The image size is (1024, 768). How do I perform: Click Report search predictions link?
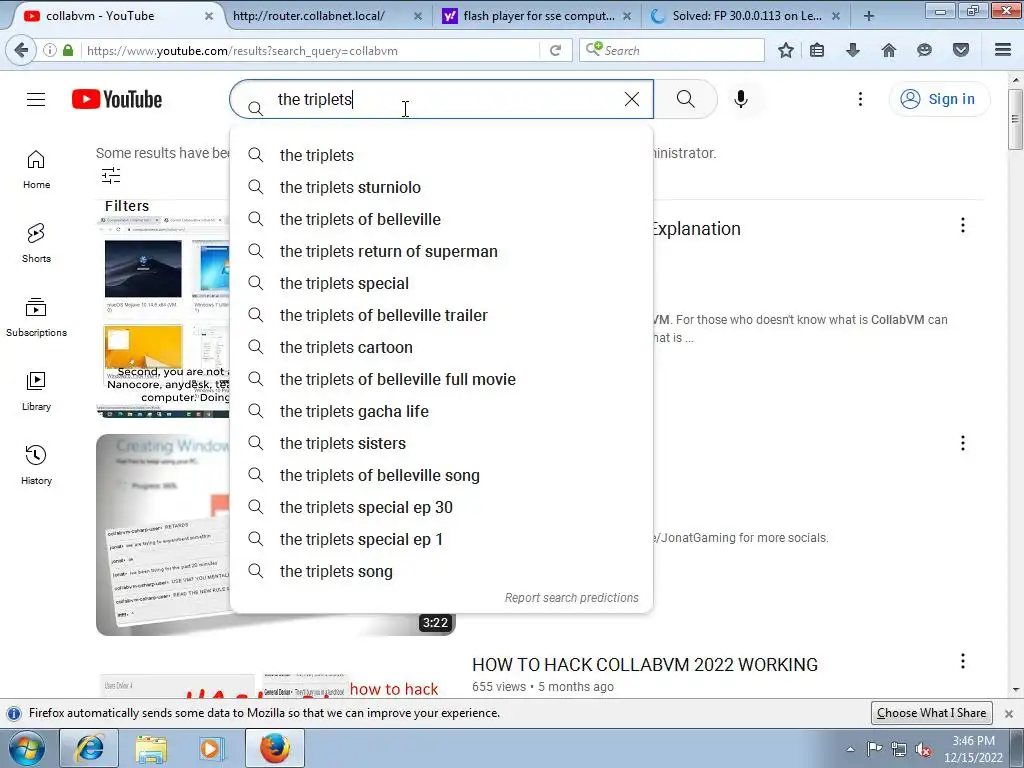pos(571,598)
